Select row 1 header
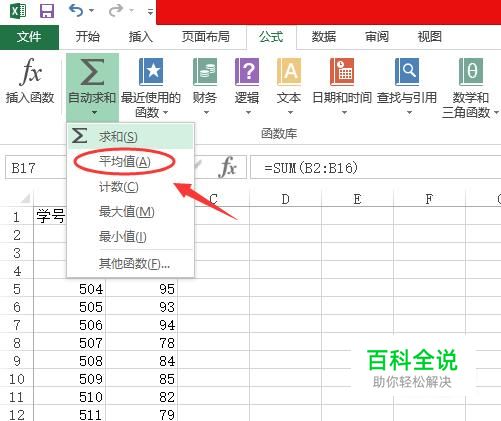Viewport: 501px width, 421px height. 16,217
